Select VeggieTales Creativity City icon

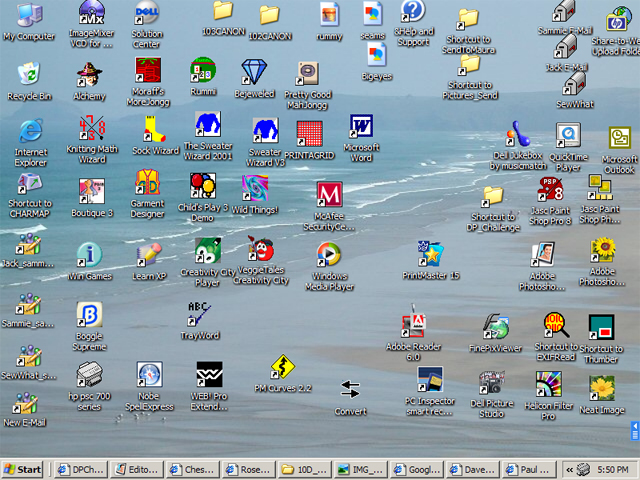pyautogui.click(x=260, y=248)
